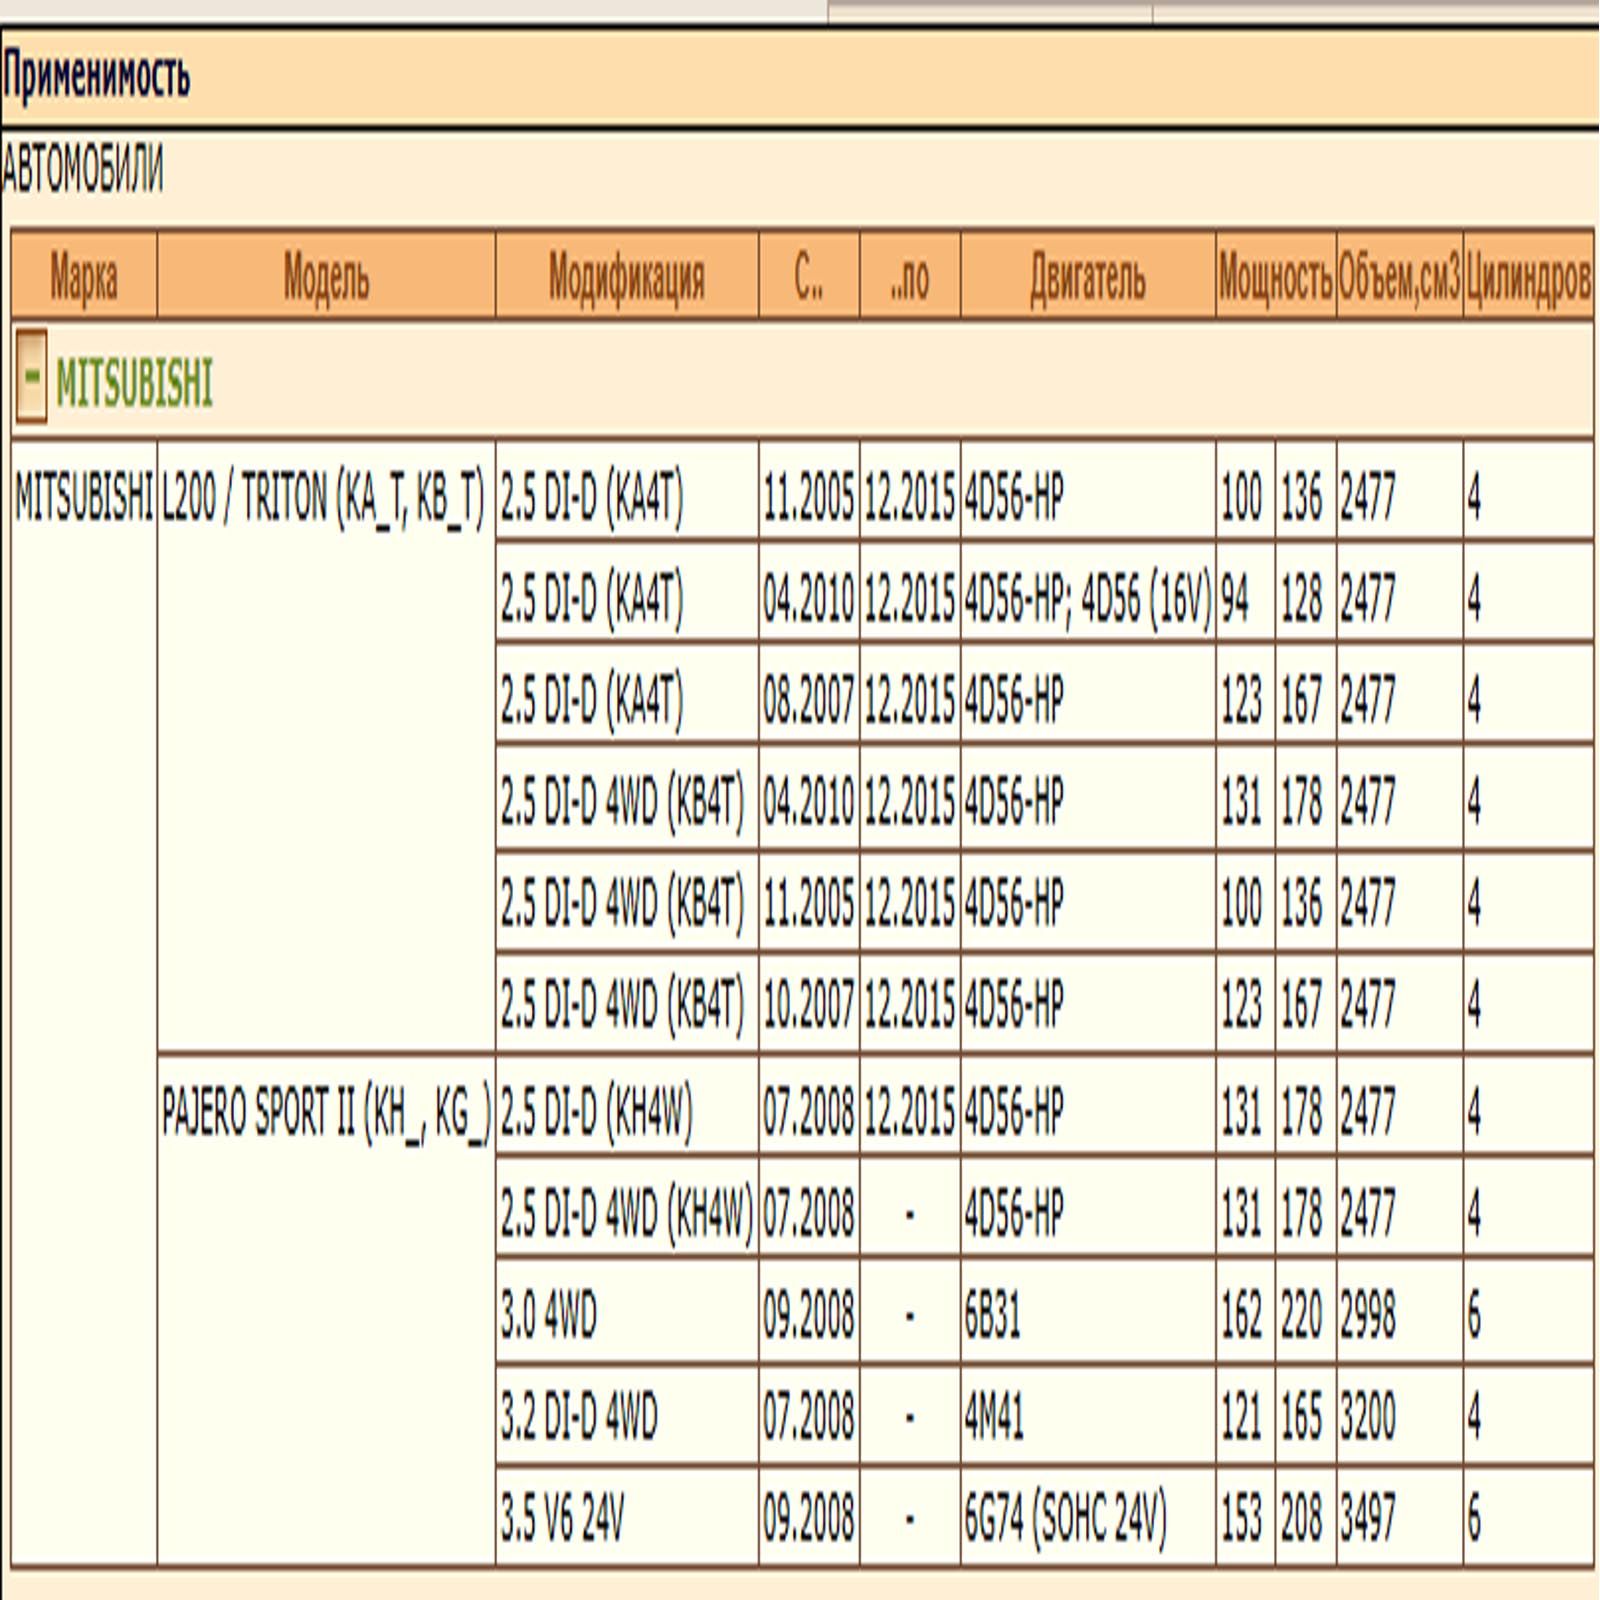Click the 6G74 (SOHC 24V) engine cell
The image size is (1600, 1600).
tap(1065, 1519)
